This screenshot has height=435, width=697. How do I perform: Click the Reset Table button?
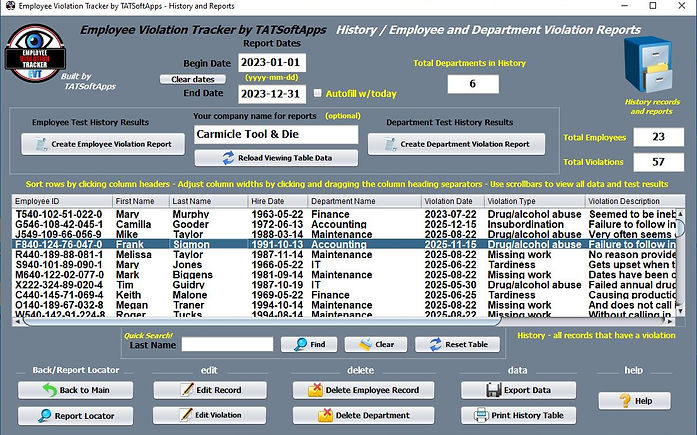click(x=457, y=344)
